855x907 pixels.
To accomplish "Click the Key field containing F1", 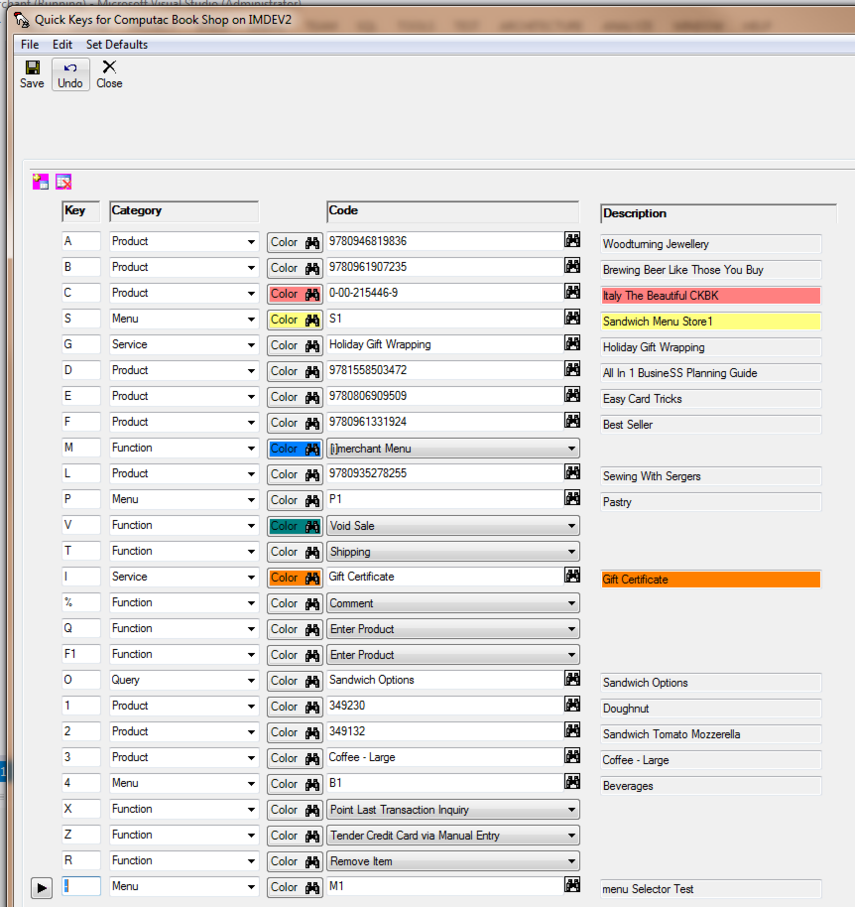I will click(81, 654).
